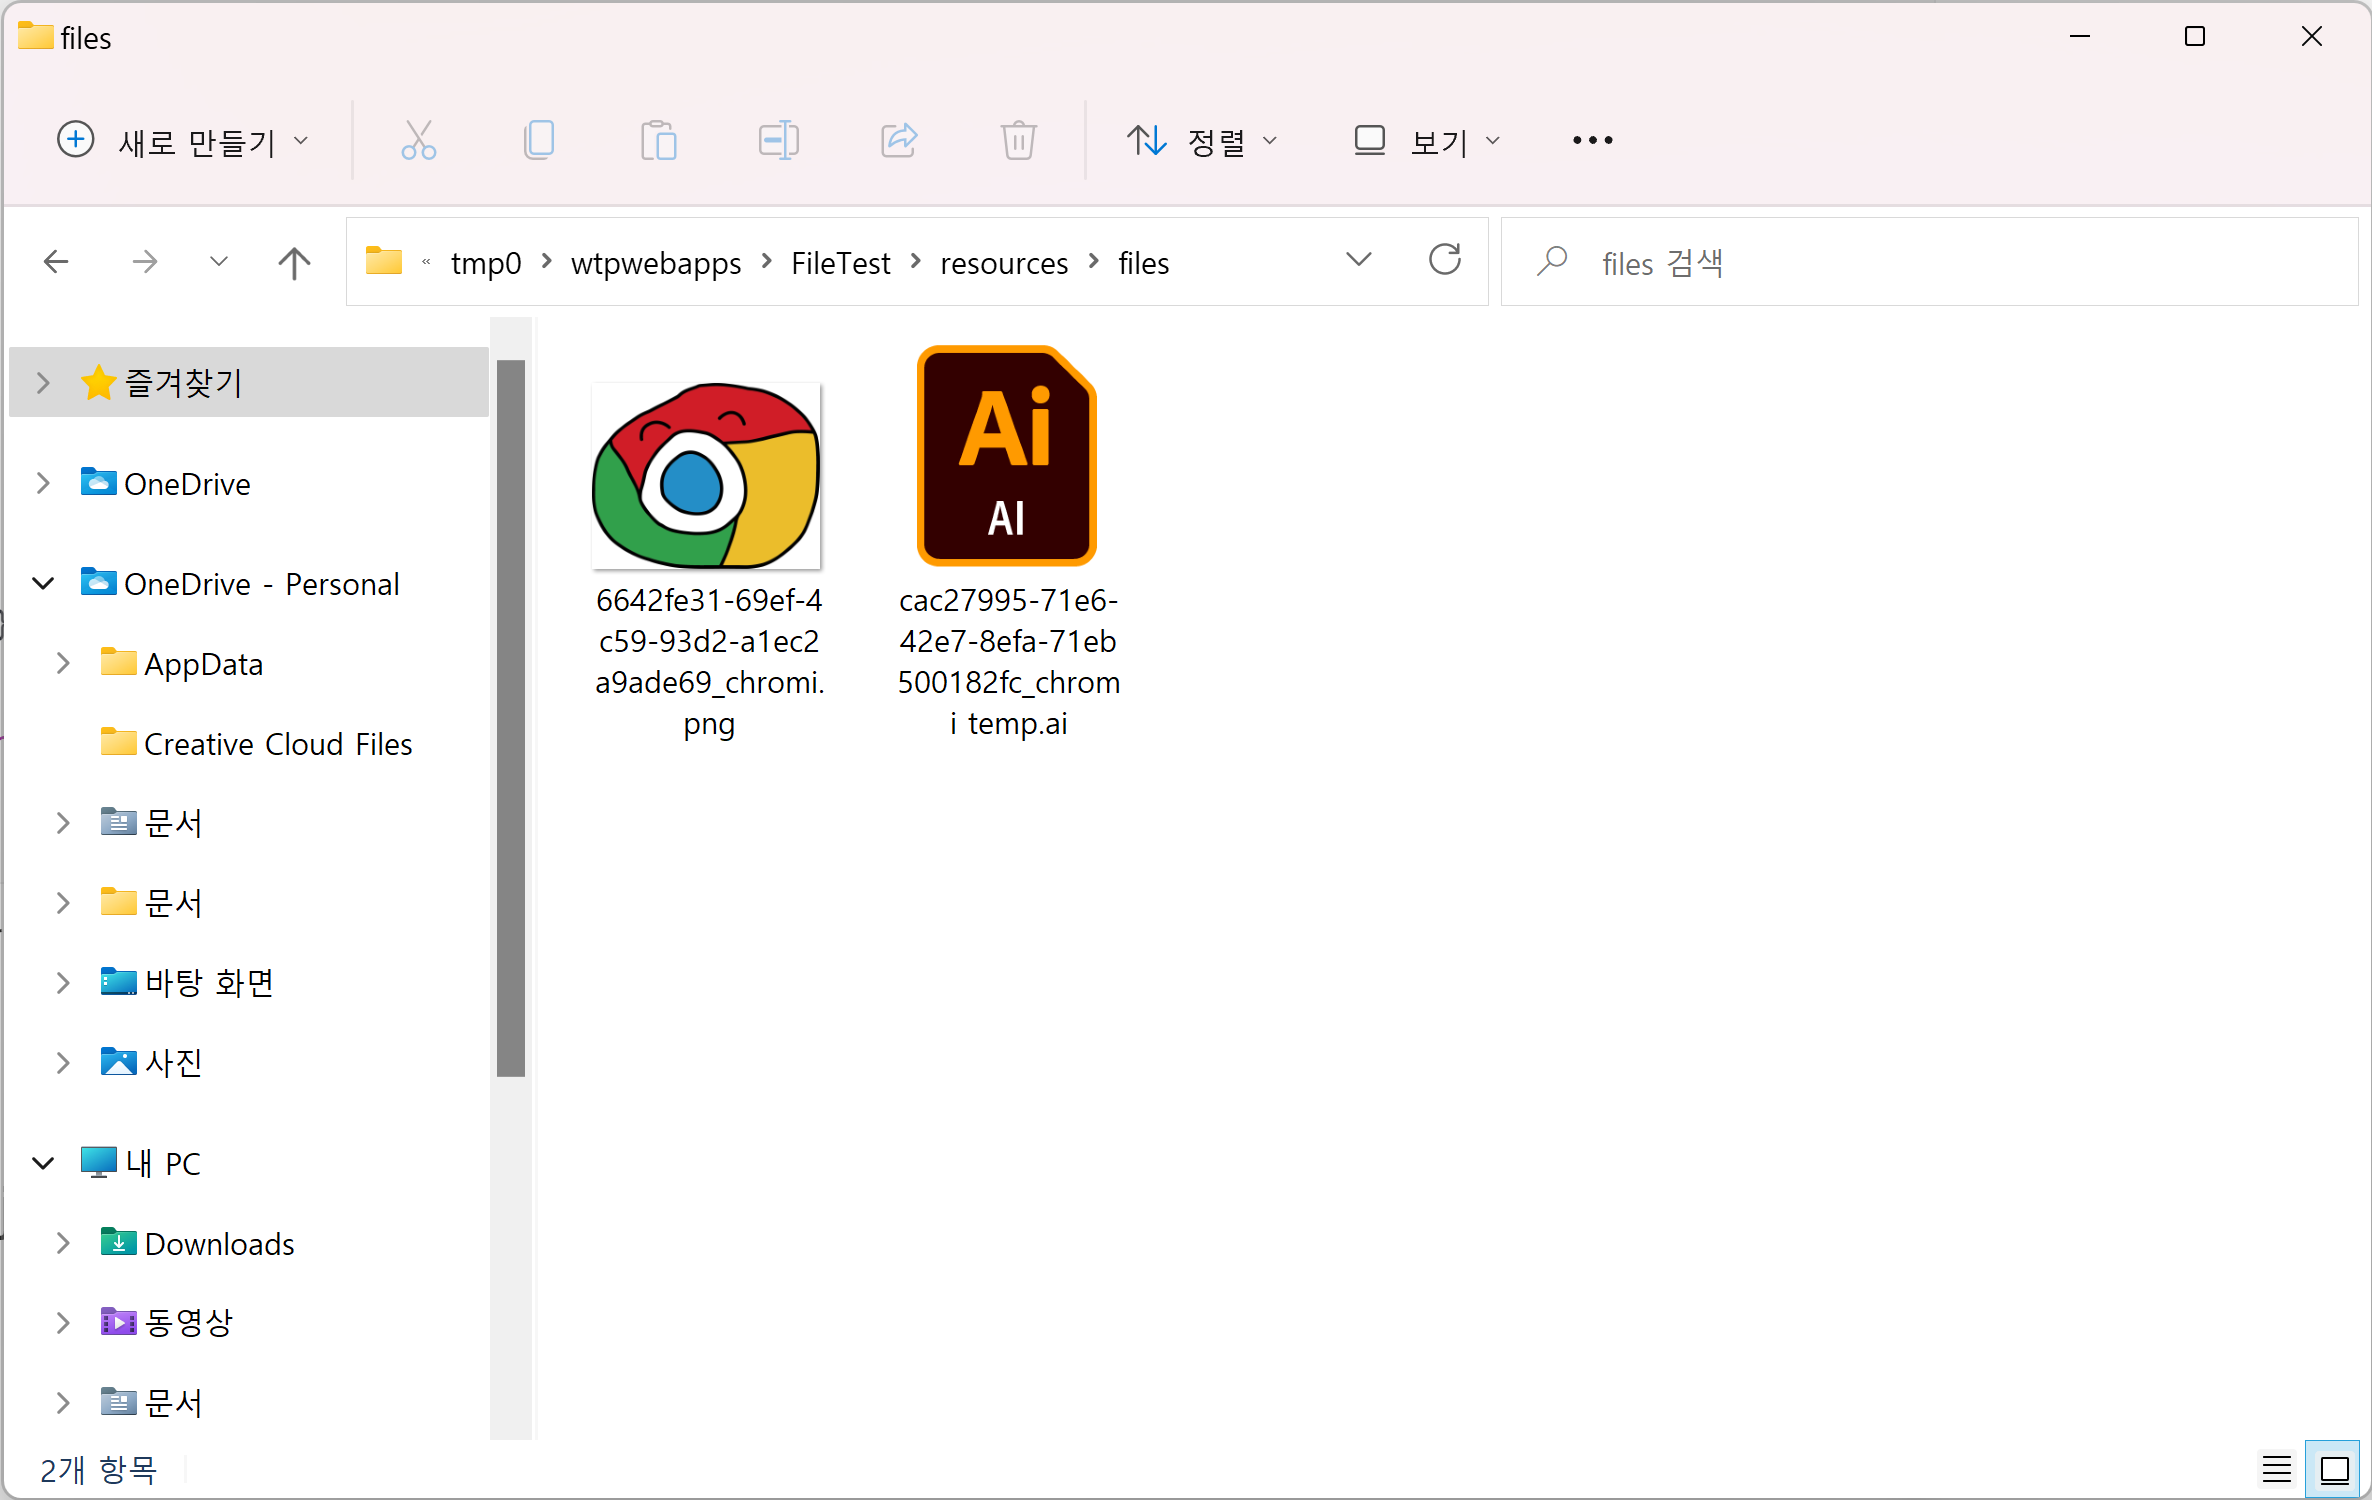Expand the Downloads node
Viewport: 2372px width, 1500px height.
tap(63, 1242)
